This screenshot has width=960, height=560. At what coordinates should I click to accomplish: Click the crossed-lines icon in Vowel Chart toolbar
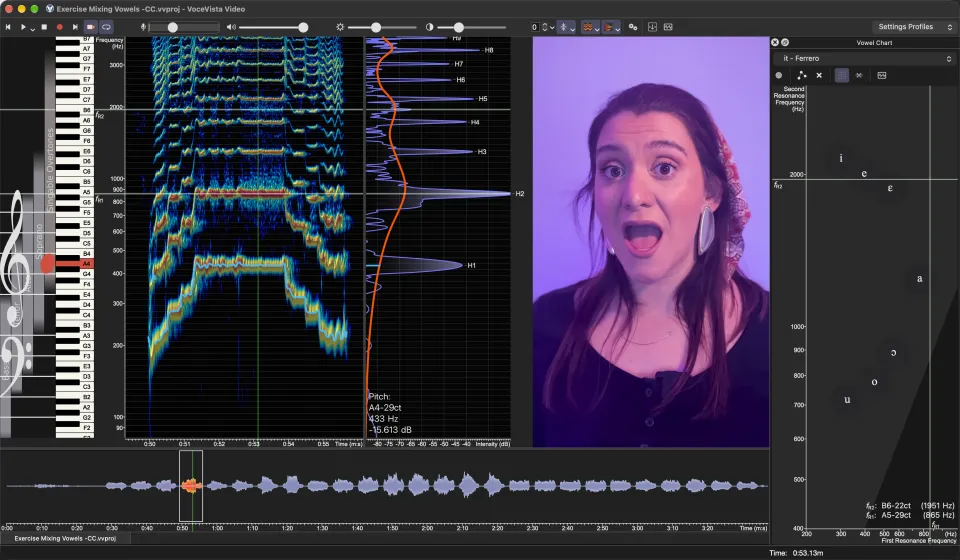859,75
